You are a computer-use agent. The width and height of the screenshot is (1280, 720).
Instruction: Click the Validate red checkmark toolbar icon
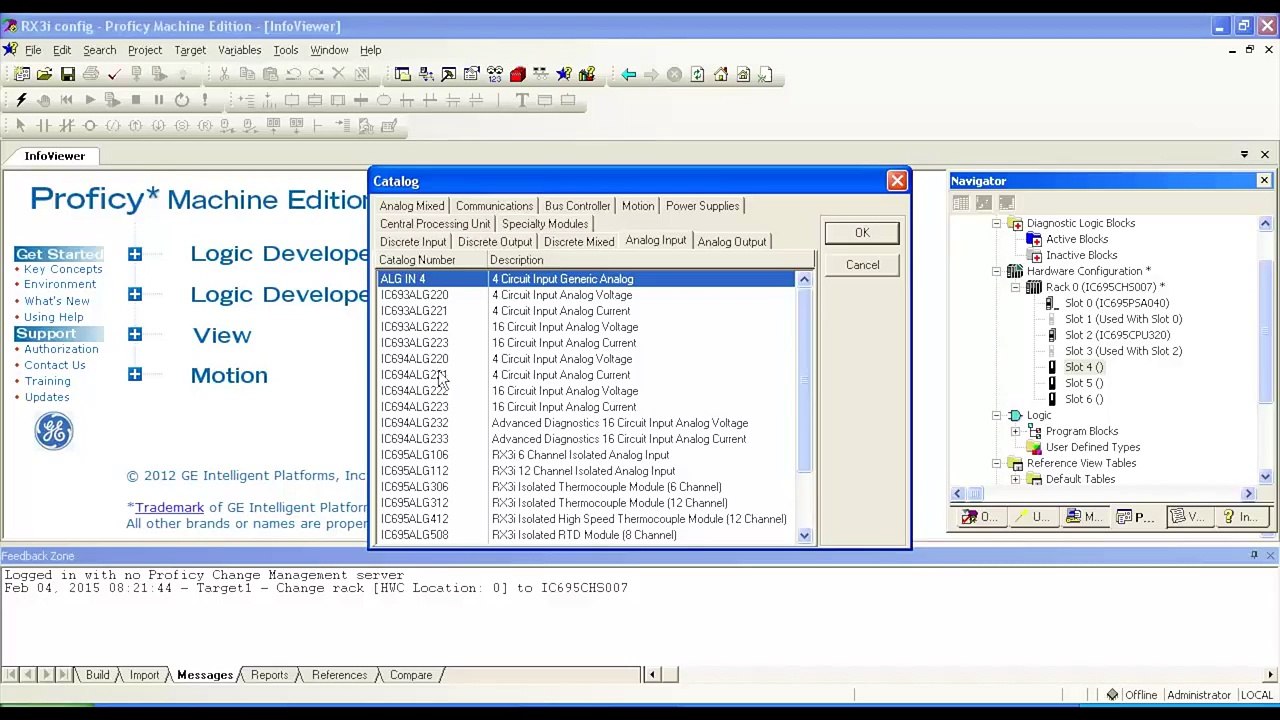click(x=113, y=74)
